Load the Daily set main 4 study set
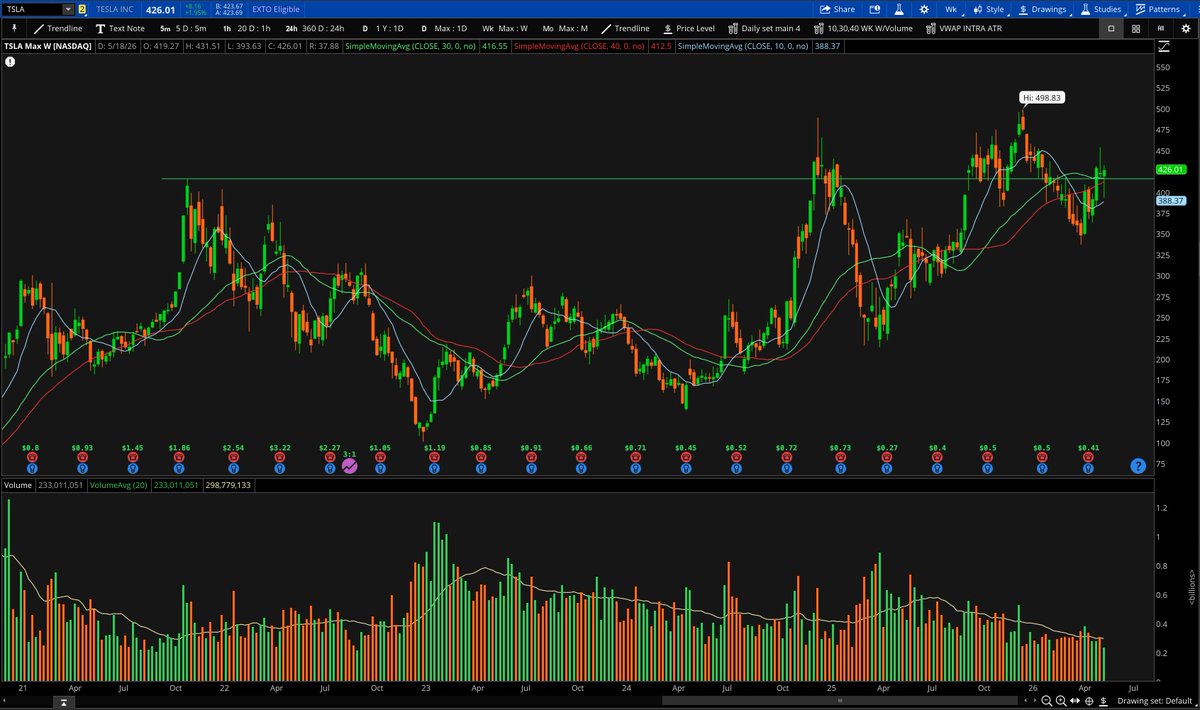Screen dimensions: 1200x710 click(x=764, y=29)
